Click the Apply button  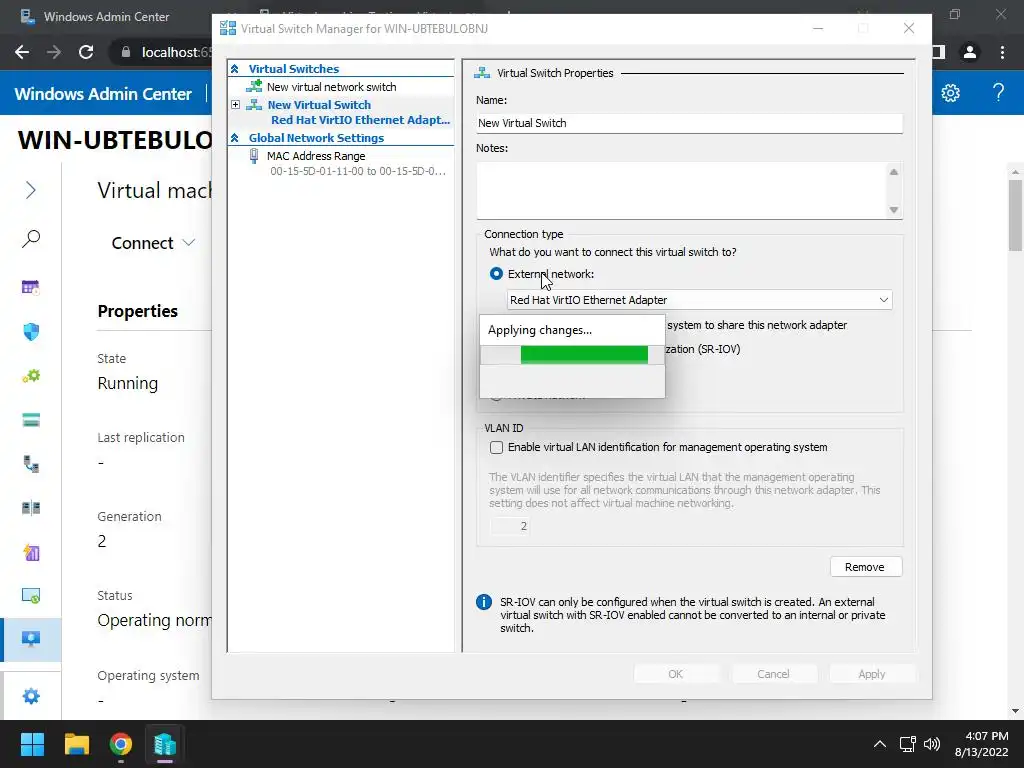pyautogui.click(x=871, y=674)
